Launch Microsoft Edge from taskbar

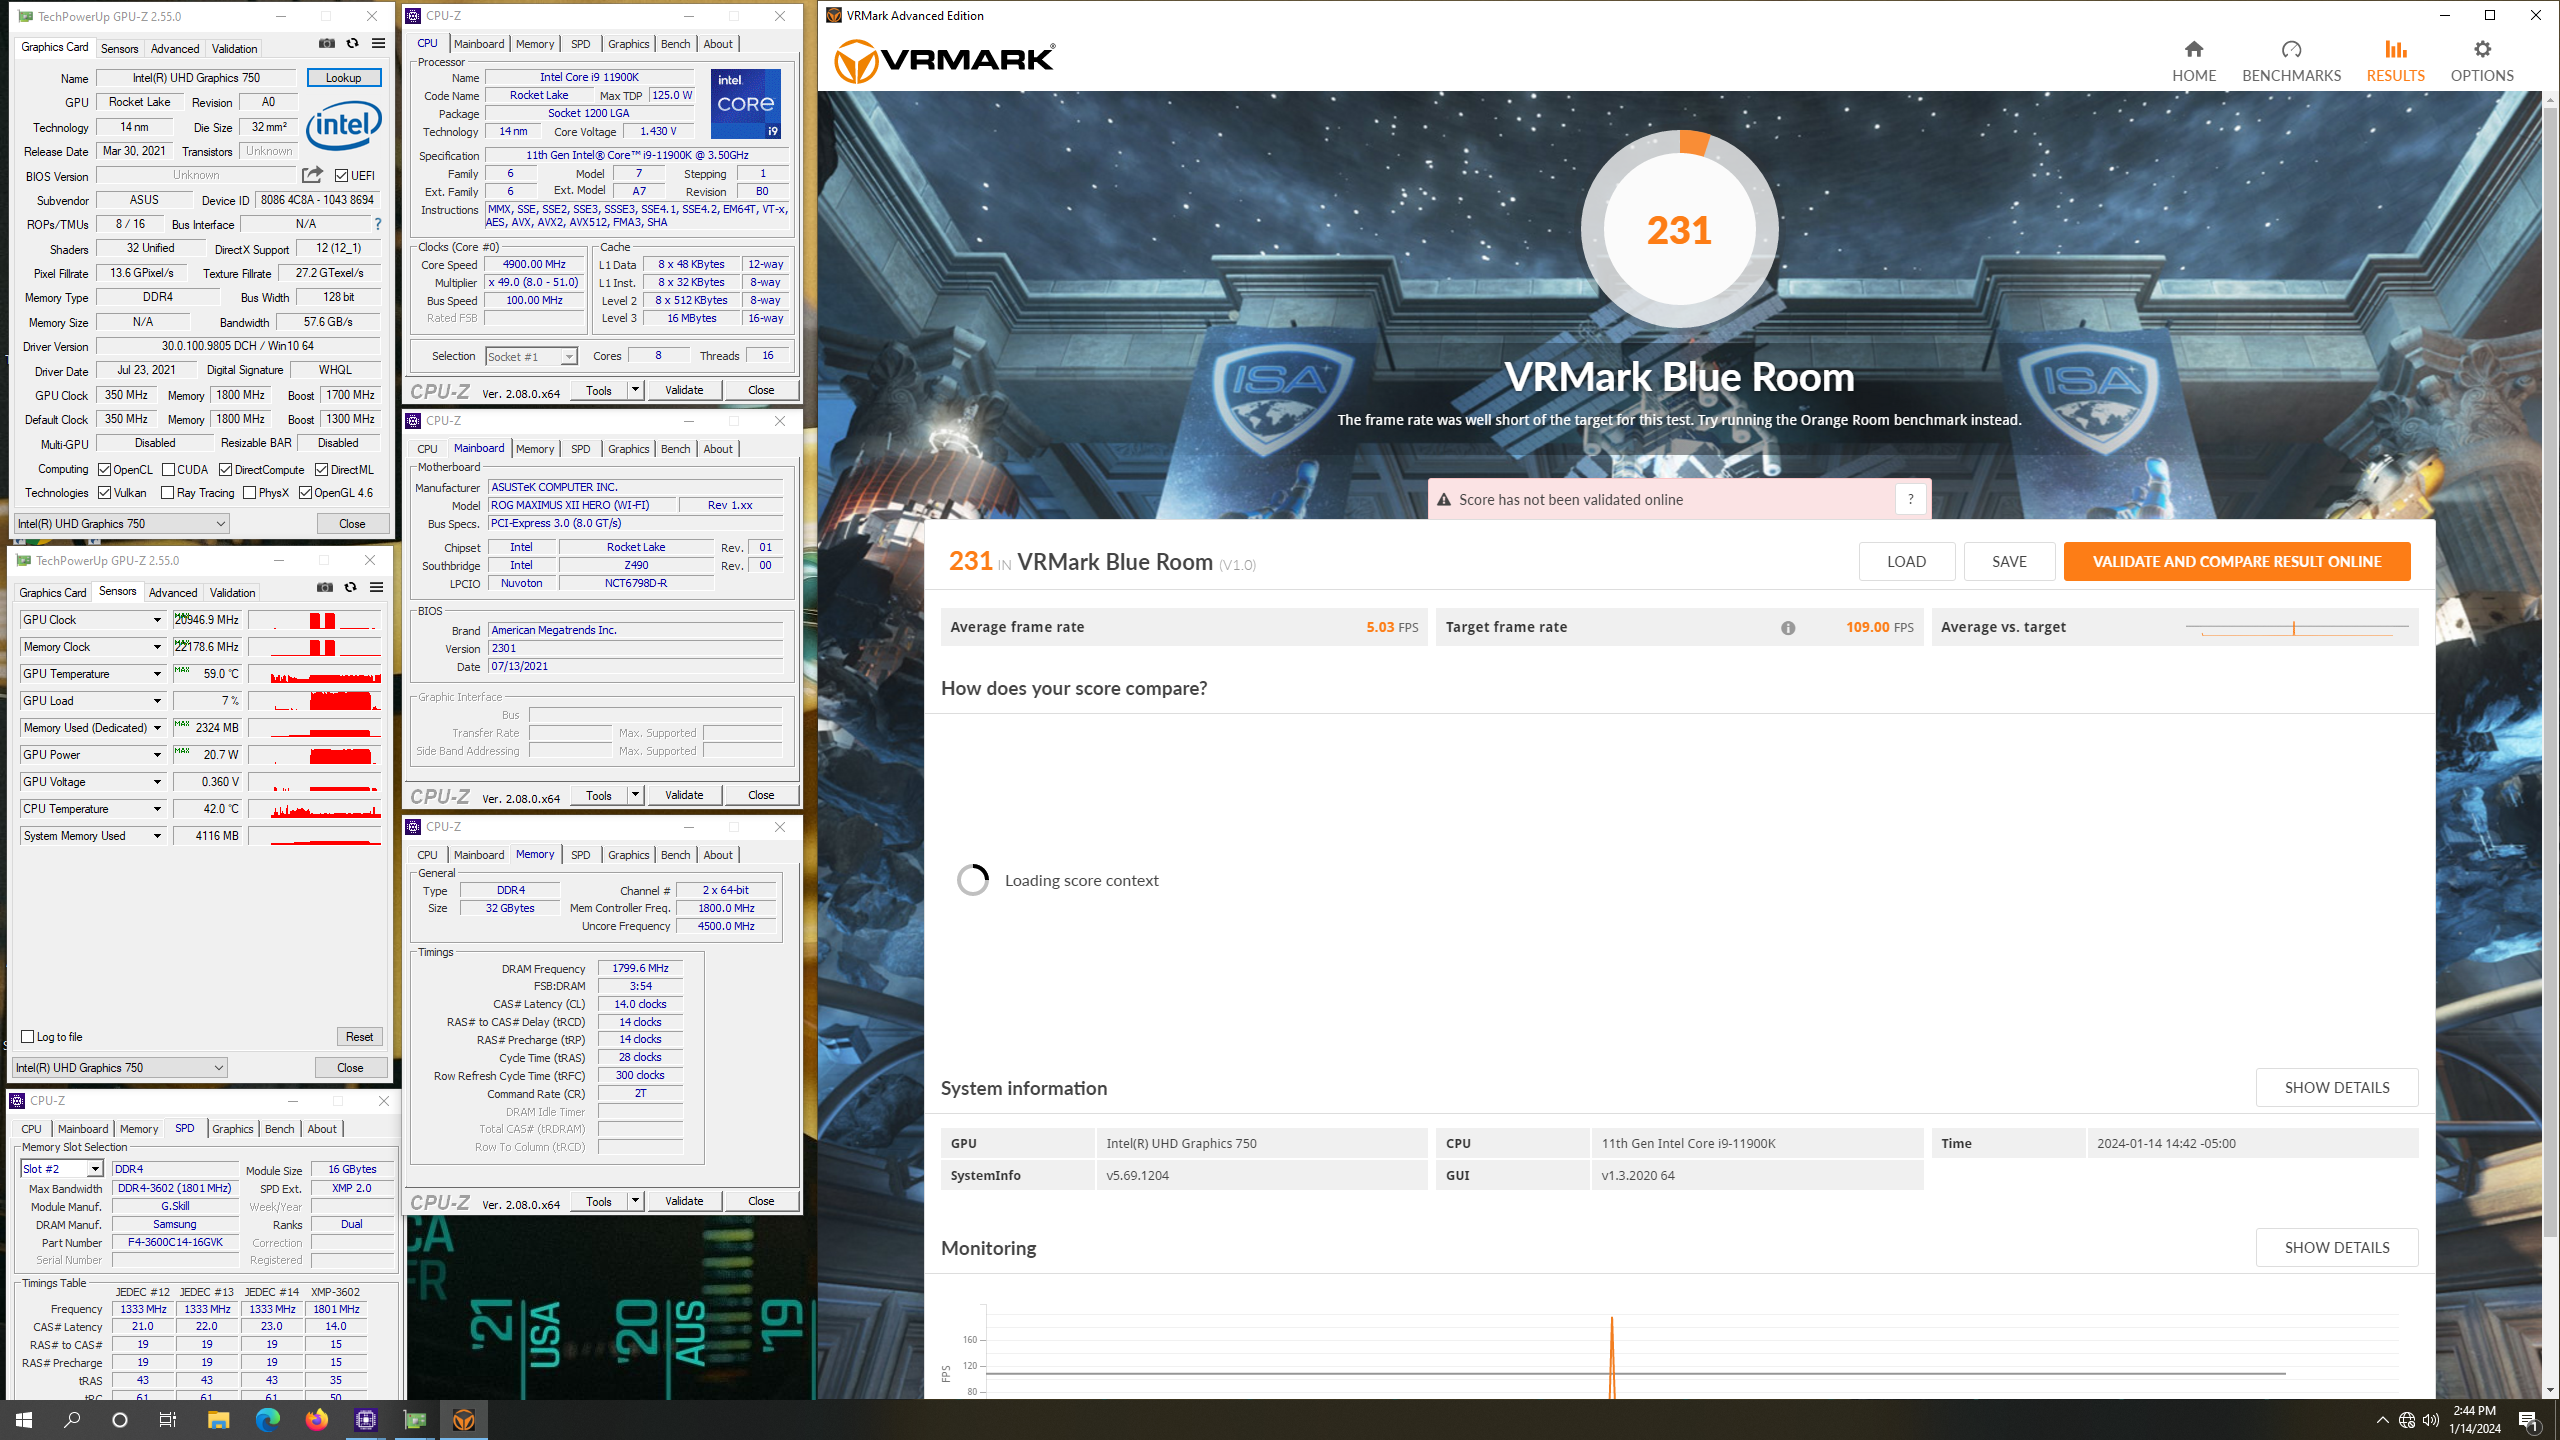[267, 1419]
